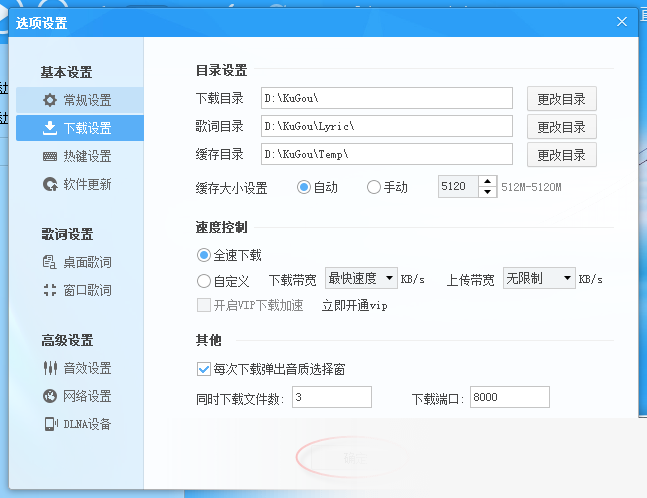Select 手动 cache size radio button

click(x=373, y=187)
